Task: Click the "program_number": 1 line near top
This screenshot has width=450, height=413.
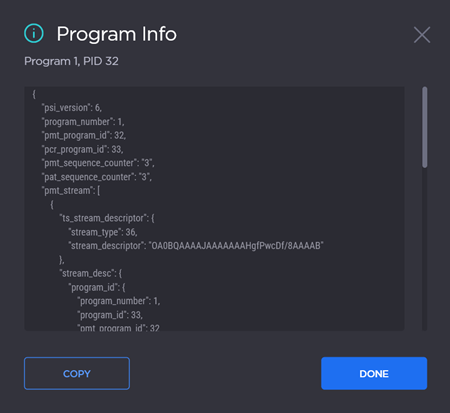Action: tap(83, 122)
